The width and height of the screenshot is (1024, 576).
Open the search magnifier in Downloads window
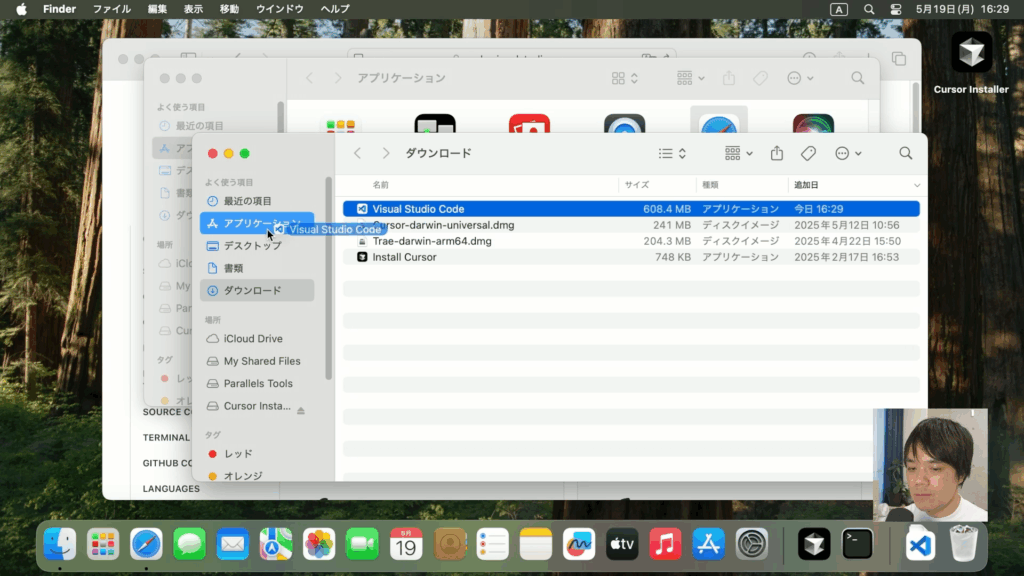905,153
